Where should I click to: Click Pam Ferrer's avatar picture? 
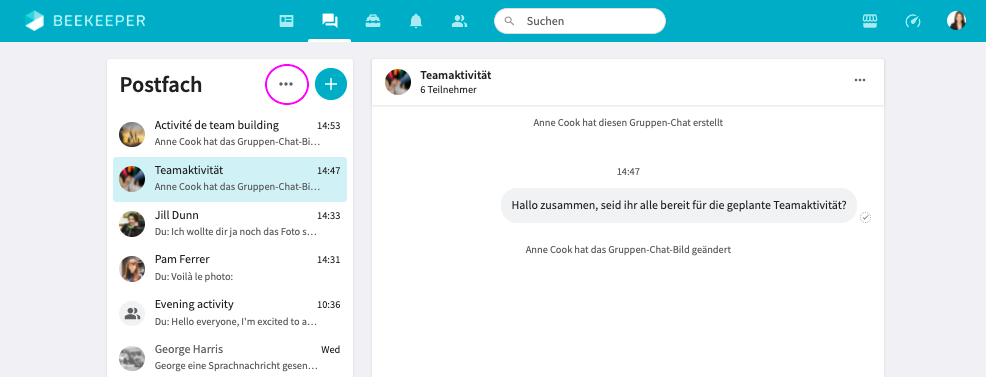pyautogui.click(x=132, y=268)
